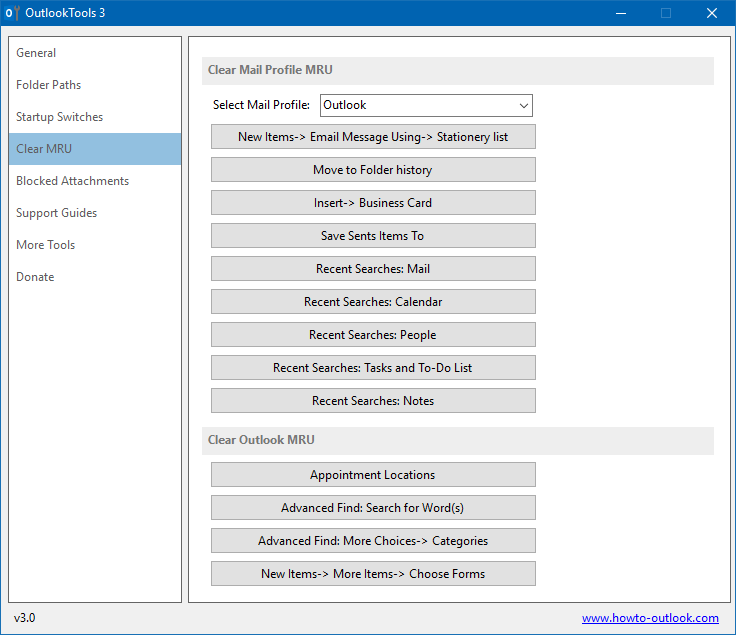Clear the Insert Business Card list
Viewport: 736px width, 635px height.
[373, 203]
